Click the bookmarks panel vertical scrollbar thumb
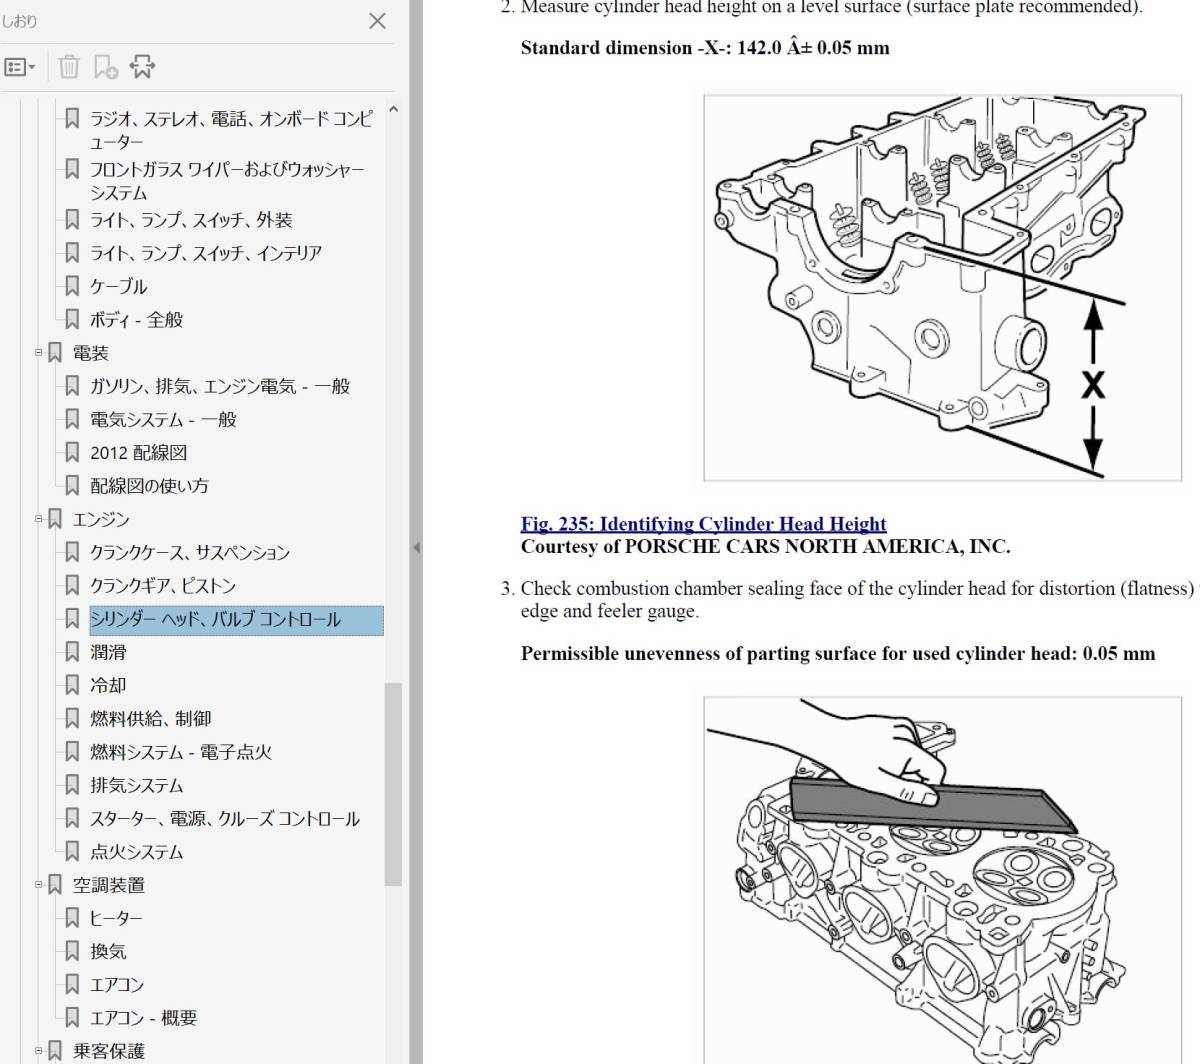The width and height of the screenshot is (1200, 1064). click(393, 784)
